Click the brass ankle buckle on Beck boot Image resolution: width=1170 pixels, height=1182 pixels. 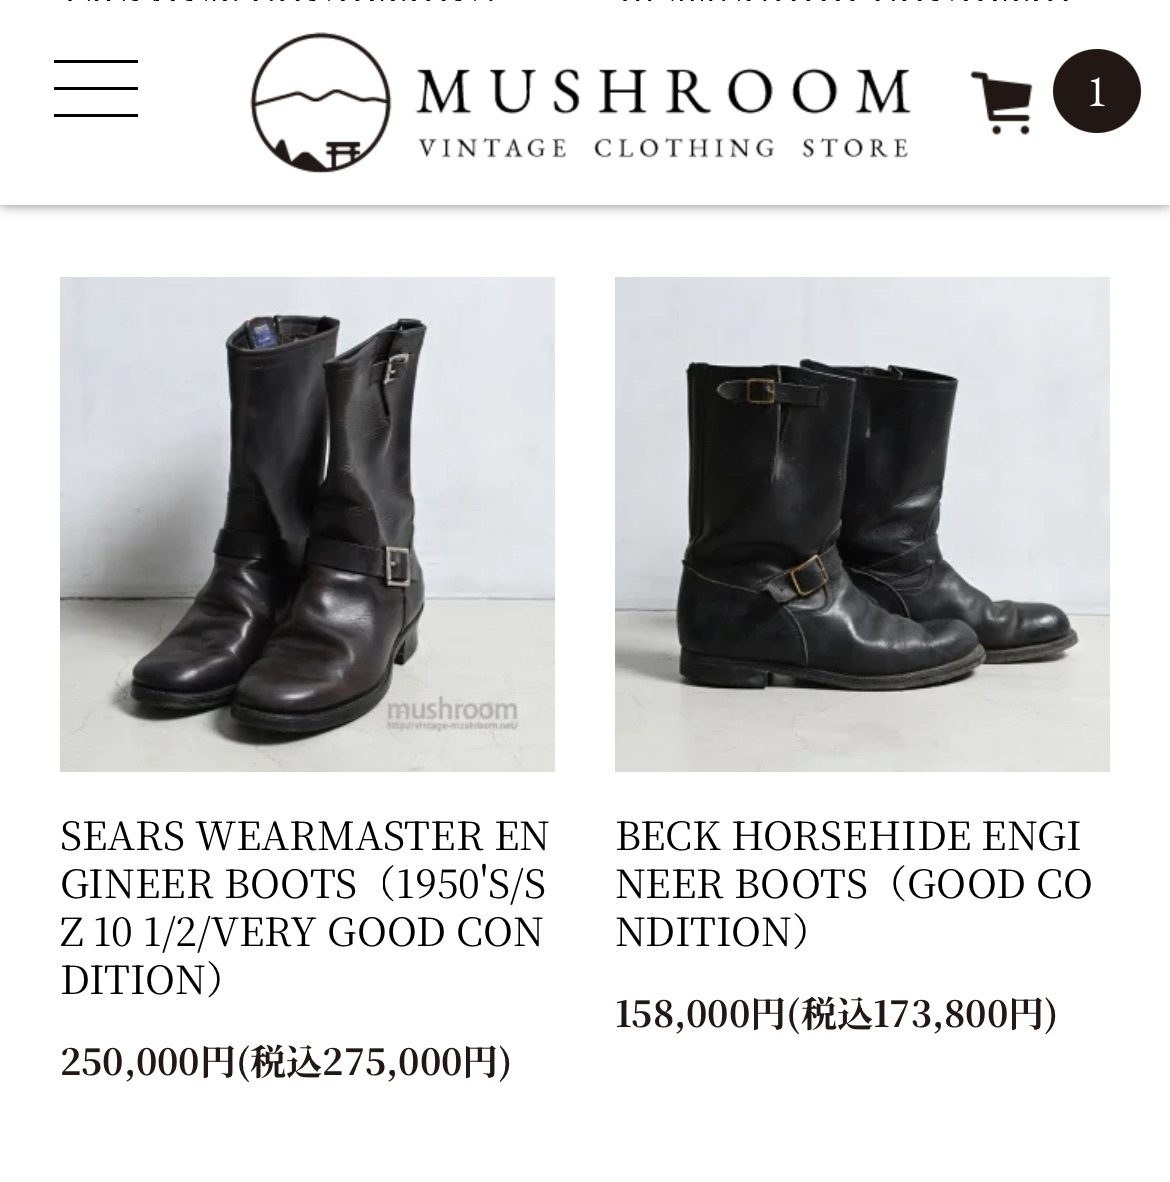click(x=807, y=575)
